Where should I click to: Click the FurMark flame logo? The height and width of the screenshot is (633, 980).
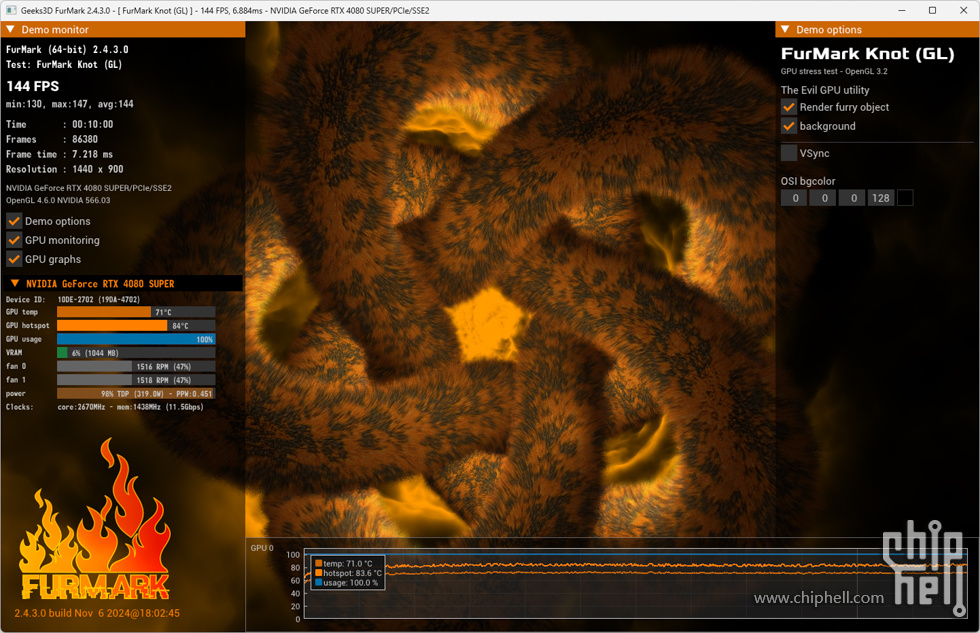click(96, 520)
